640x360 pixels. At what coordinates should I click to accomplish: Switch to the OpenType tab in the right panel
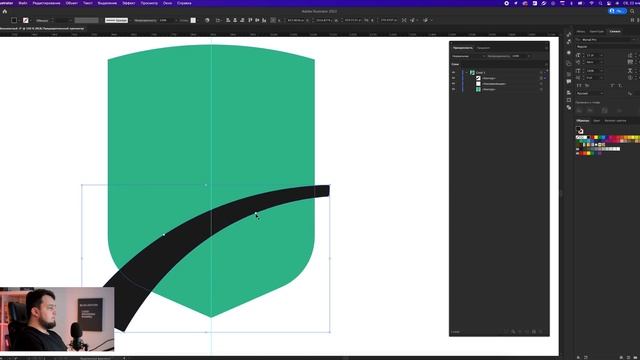click(x=596, y=31)
